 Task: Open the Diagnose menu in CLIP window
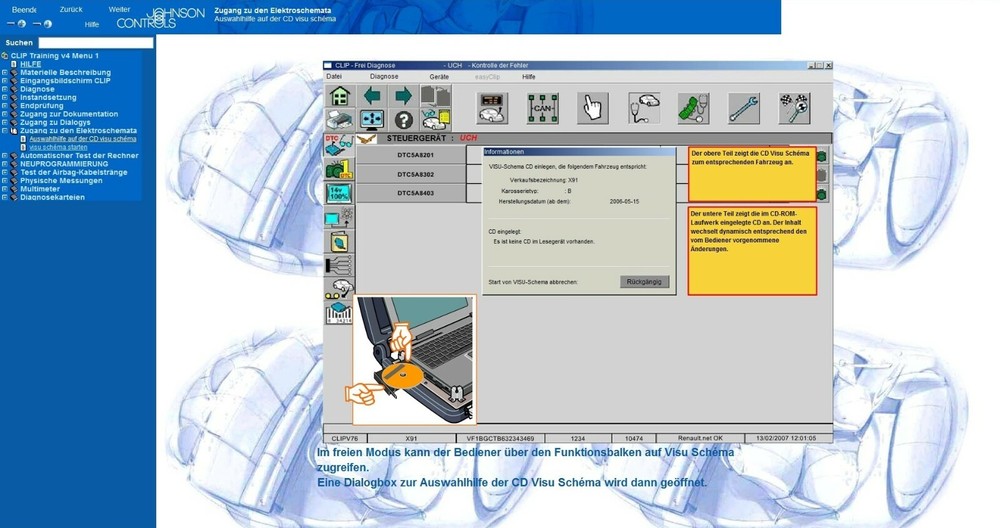[x=384, y=77]
